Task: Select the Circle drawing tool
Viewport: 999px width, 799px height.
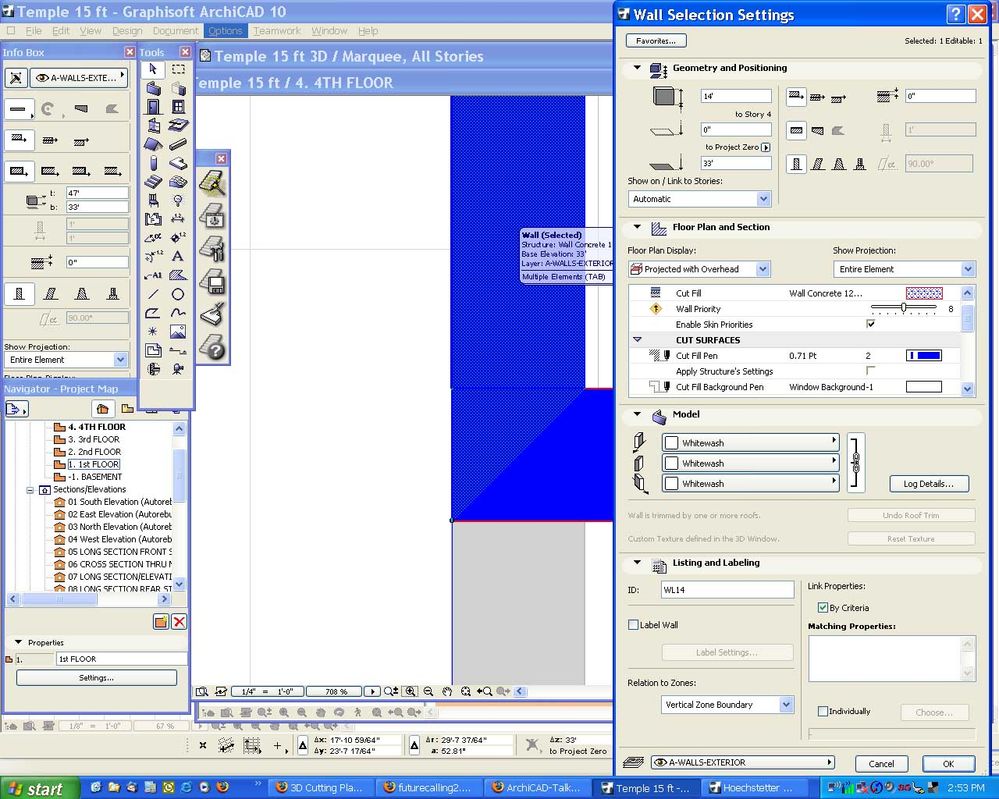Action: [178, 291]
